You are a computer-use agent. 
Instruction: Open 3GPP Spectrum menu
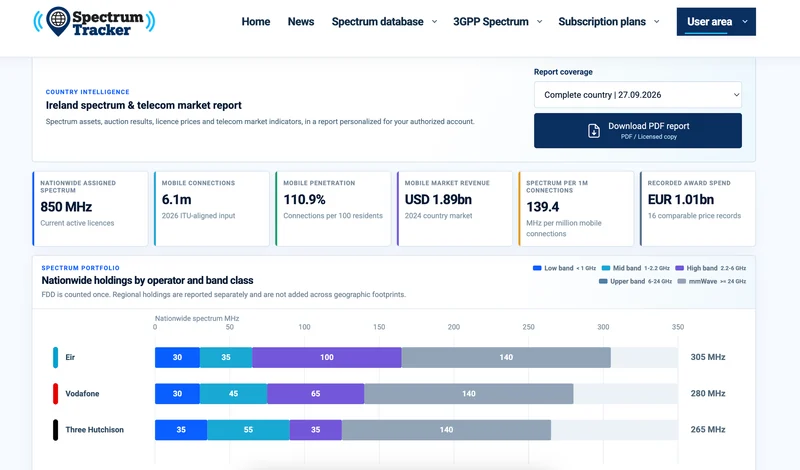[x=491, y=22]
